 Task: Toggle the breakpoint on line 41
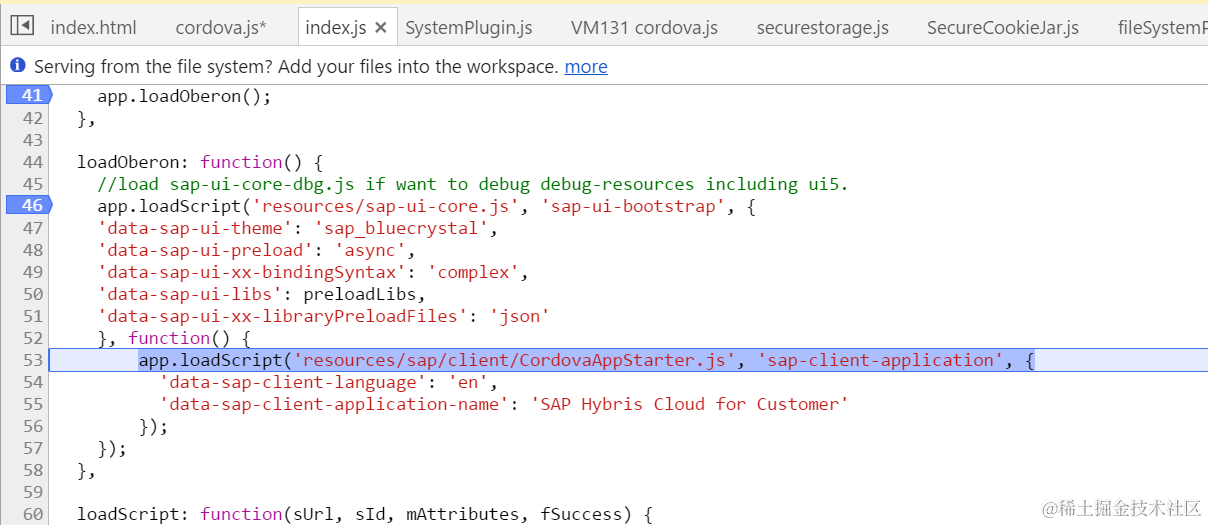click(x=28, y=96)
